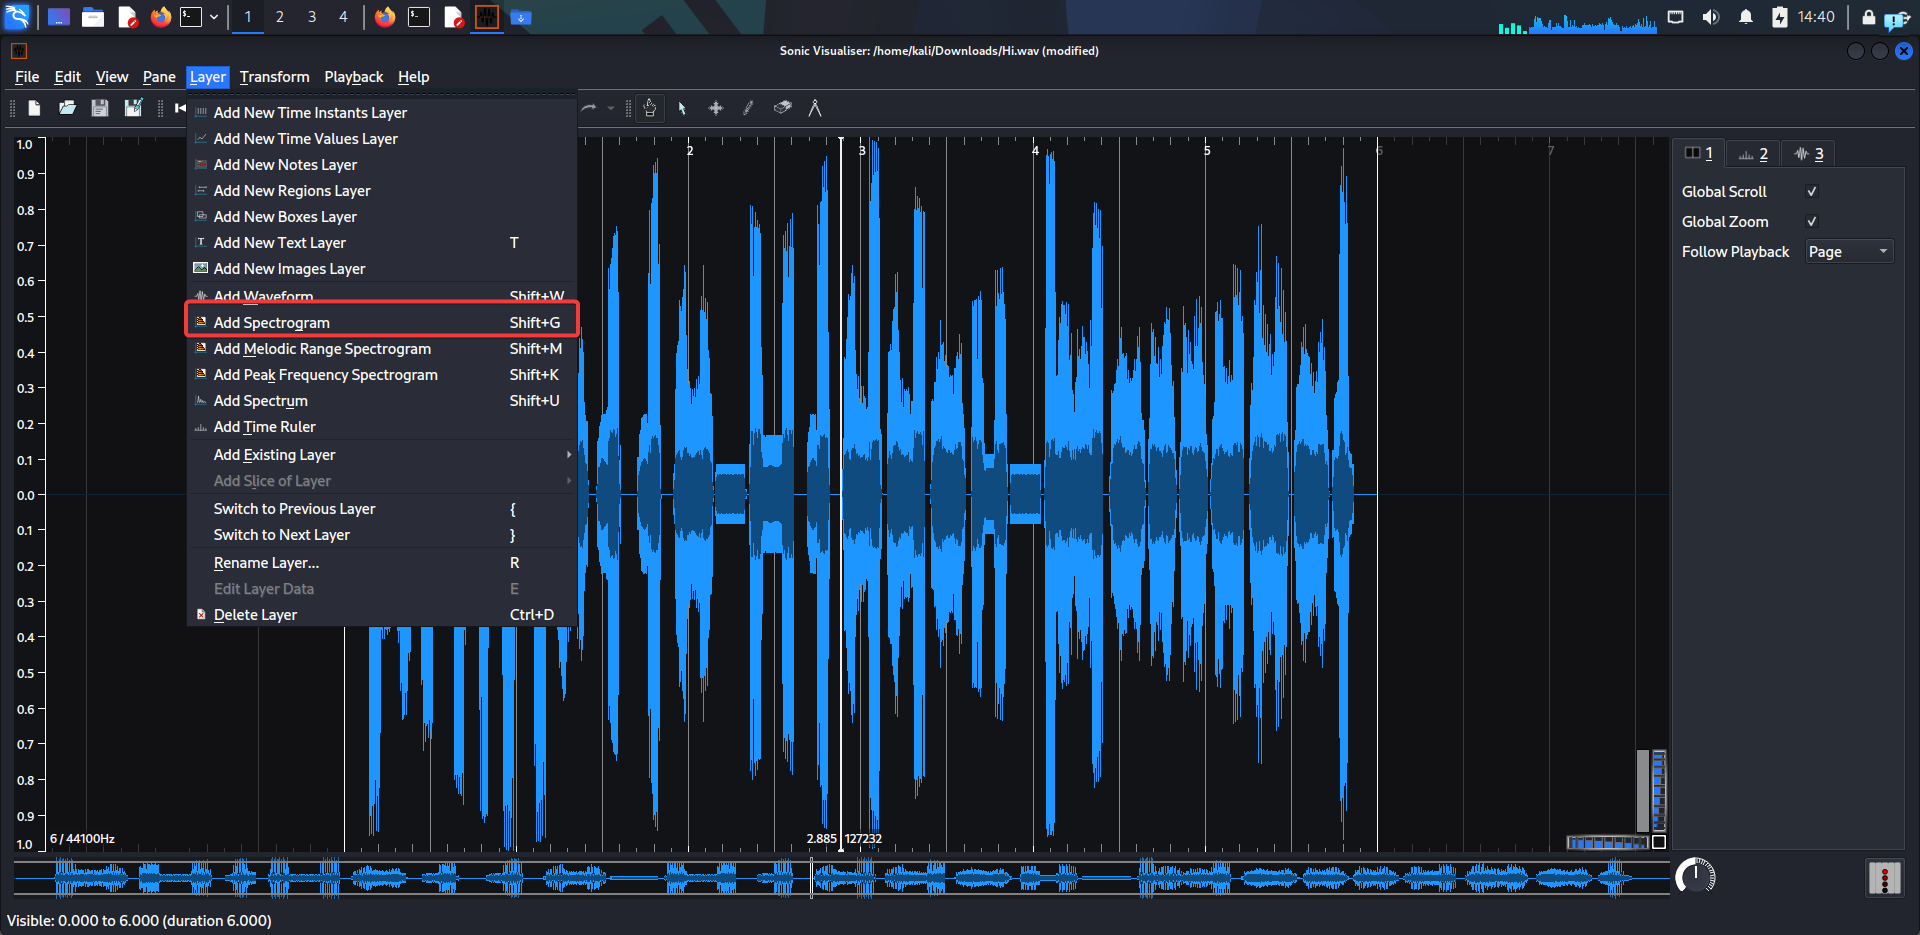Choose Add New Regions Layer

pos(382,191)
